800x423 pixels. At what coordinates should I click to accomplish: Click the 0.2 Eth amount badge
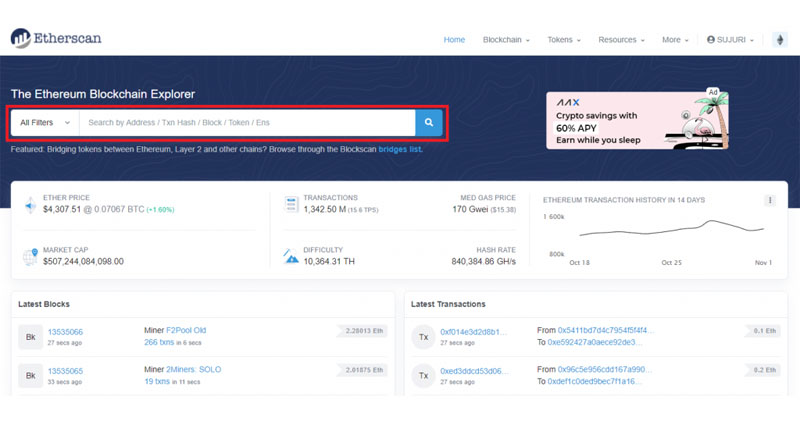pos(763,370)
